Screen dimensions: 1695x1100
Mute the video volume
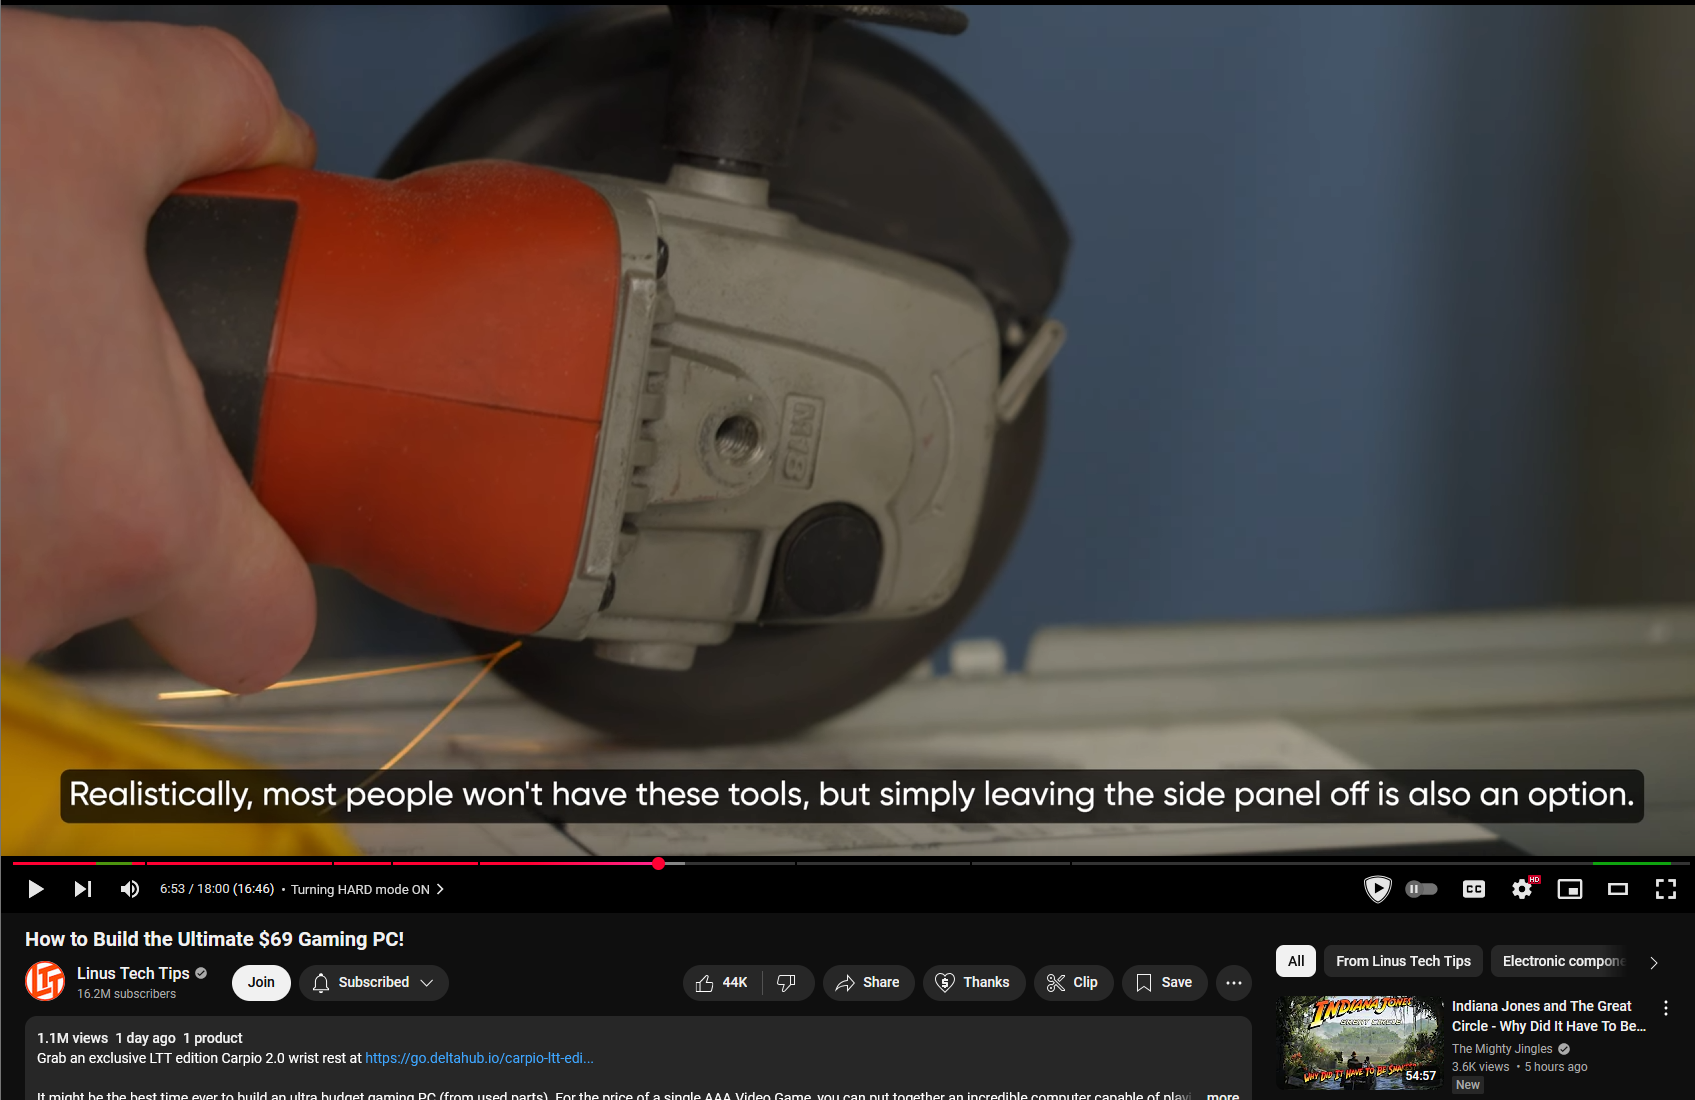(x=129, y=889)
